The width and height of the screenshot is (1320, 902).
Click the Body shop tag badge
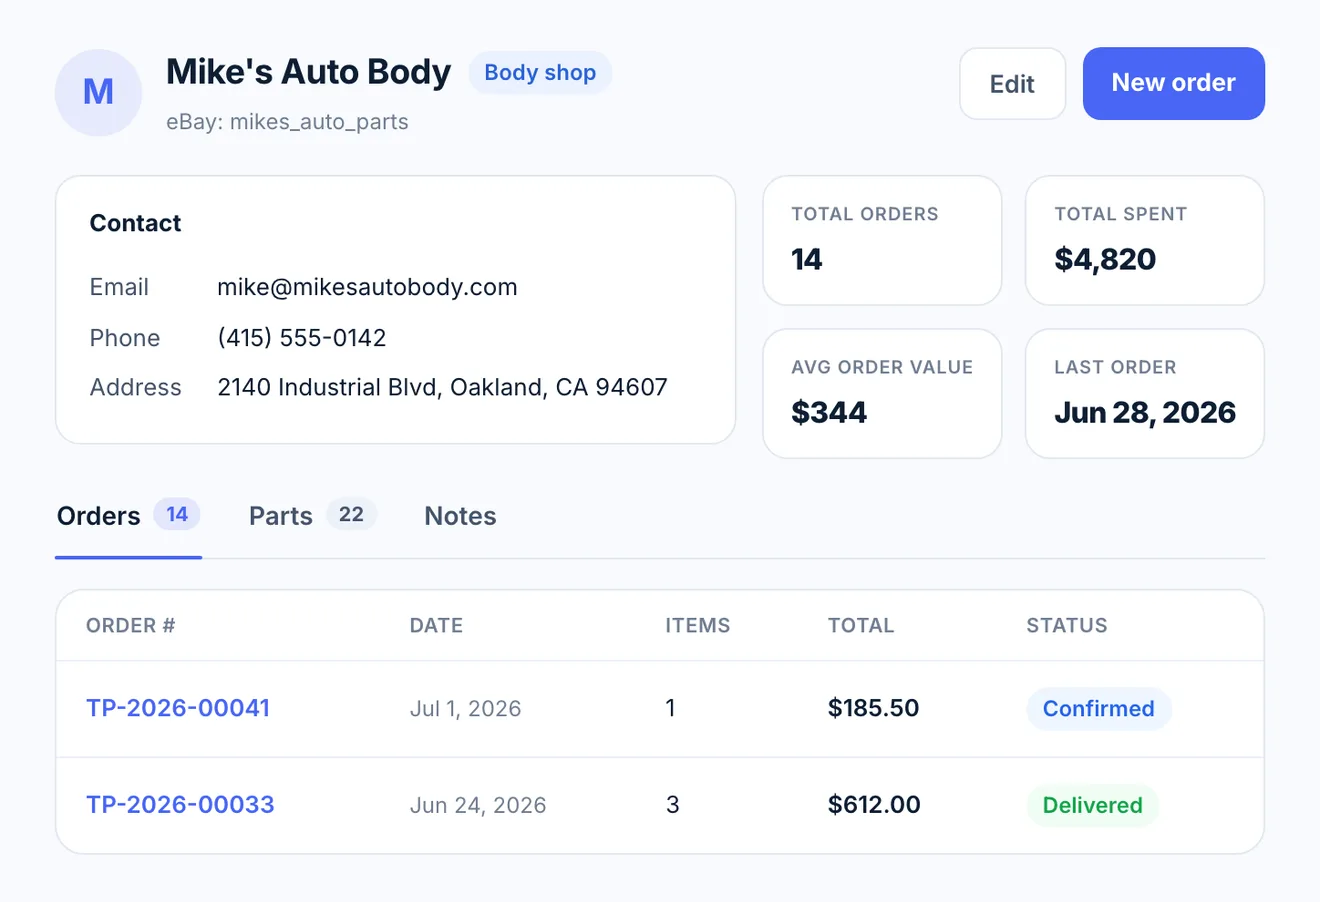[x=540, y=73]
